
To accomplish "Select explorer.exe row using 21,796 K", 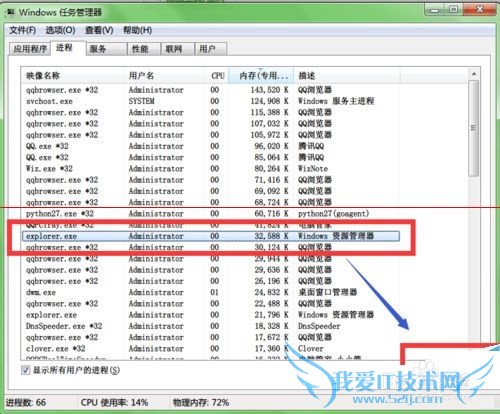I will pyautogui.click(x=211, y=315).
